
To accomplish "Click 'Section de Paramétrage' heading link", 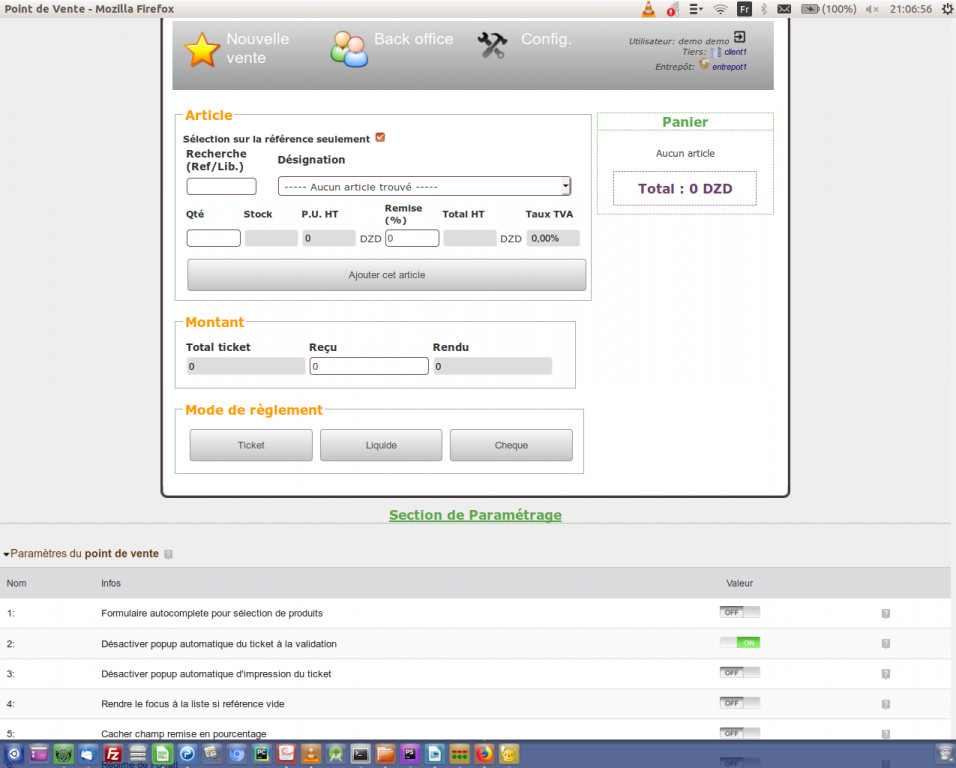I will tap(475, 515).
